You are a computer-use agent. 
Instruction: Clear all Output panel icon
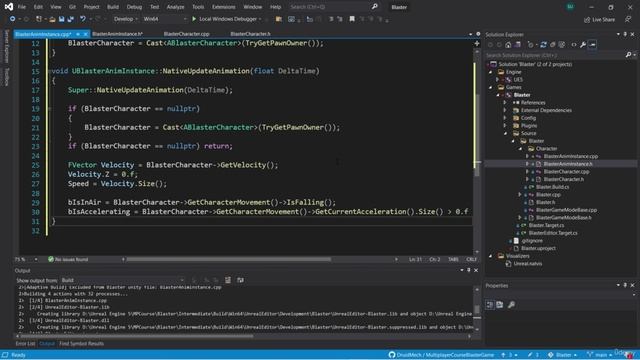pyautogui.click(x=228, y=280)
